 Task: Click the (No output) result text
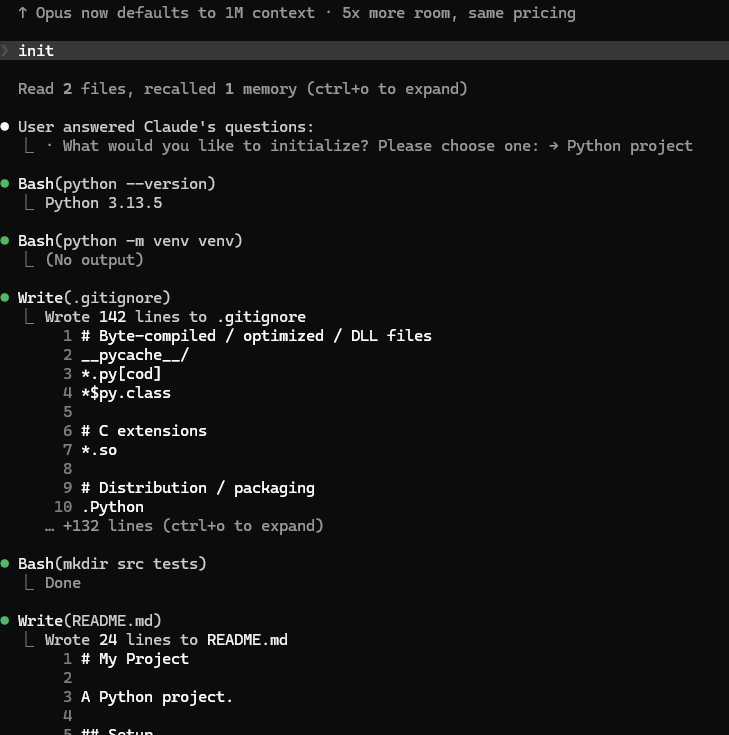point(94,260)
